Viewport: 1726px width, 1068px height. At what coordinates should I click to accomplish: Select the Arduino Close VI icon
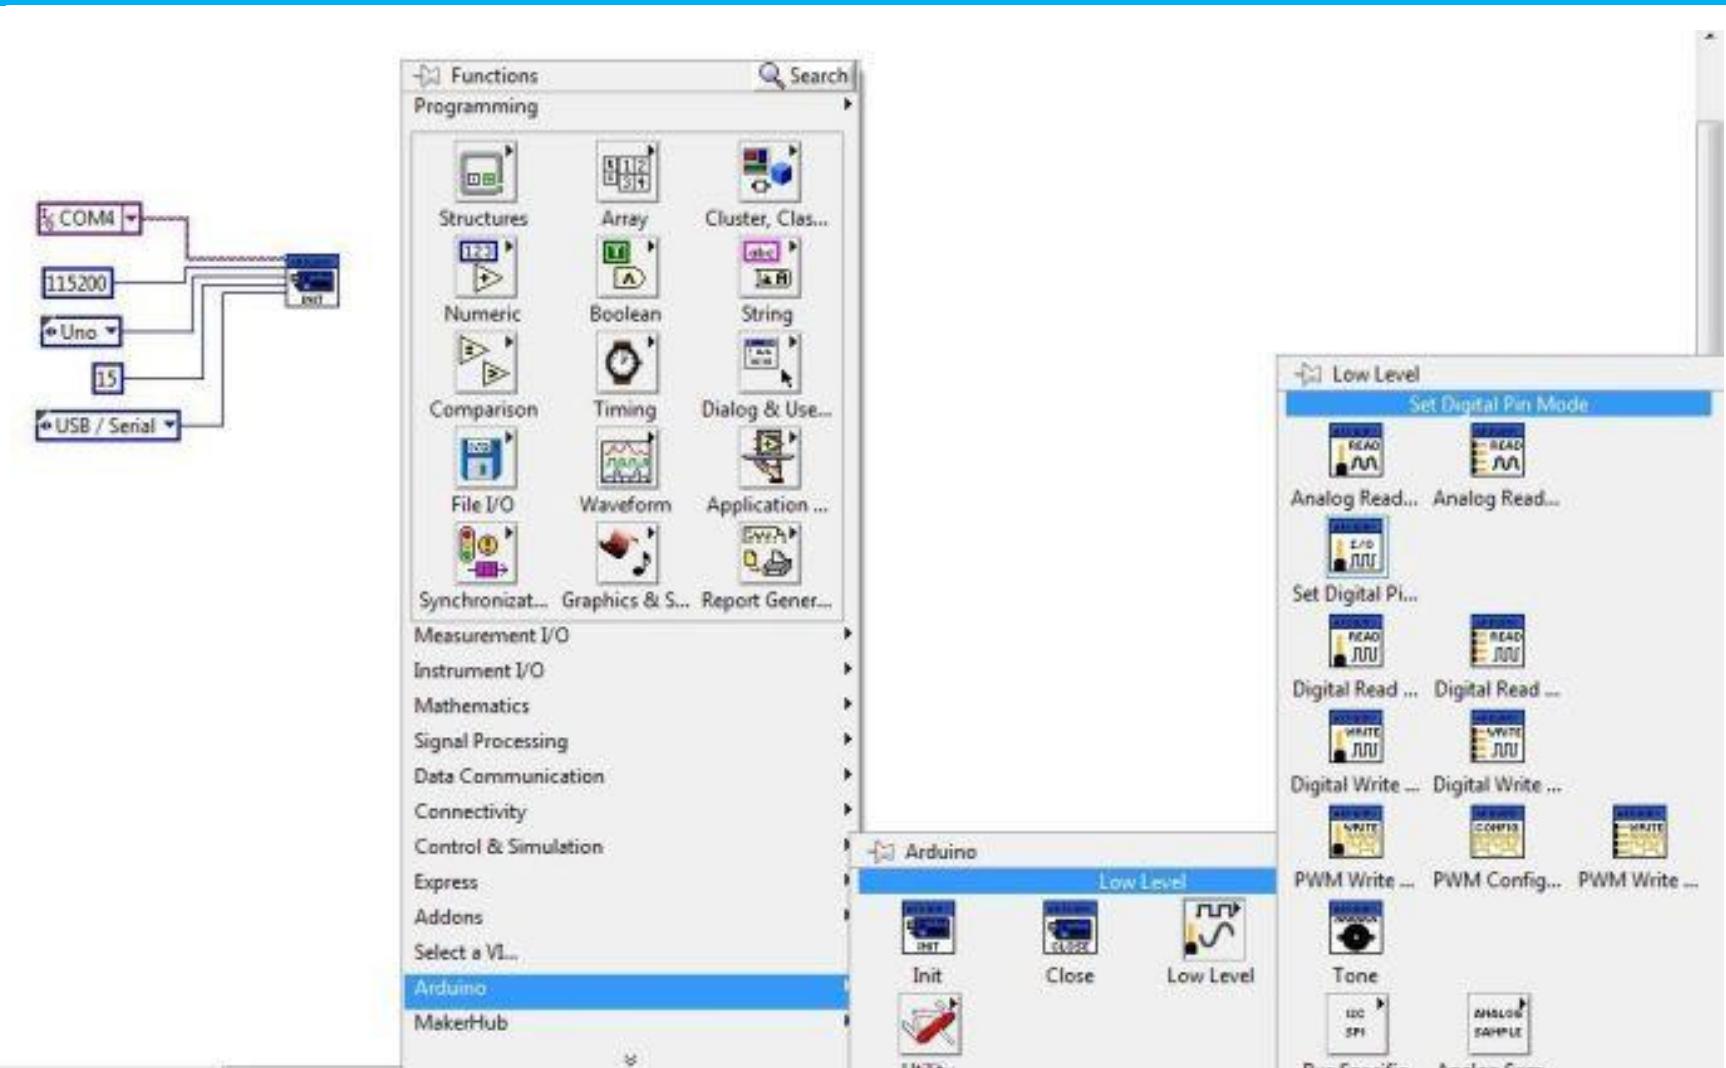tap(1070, 928)
